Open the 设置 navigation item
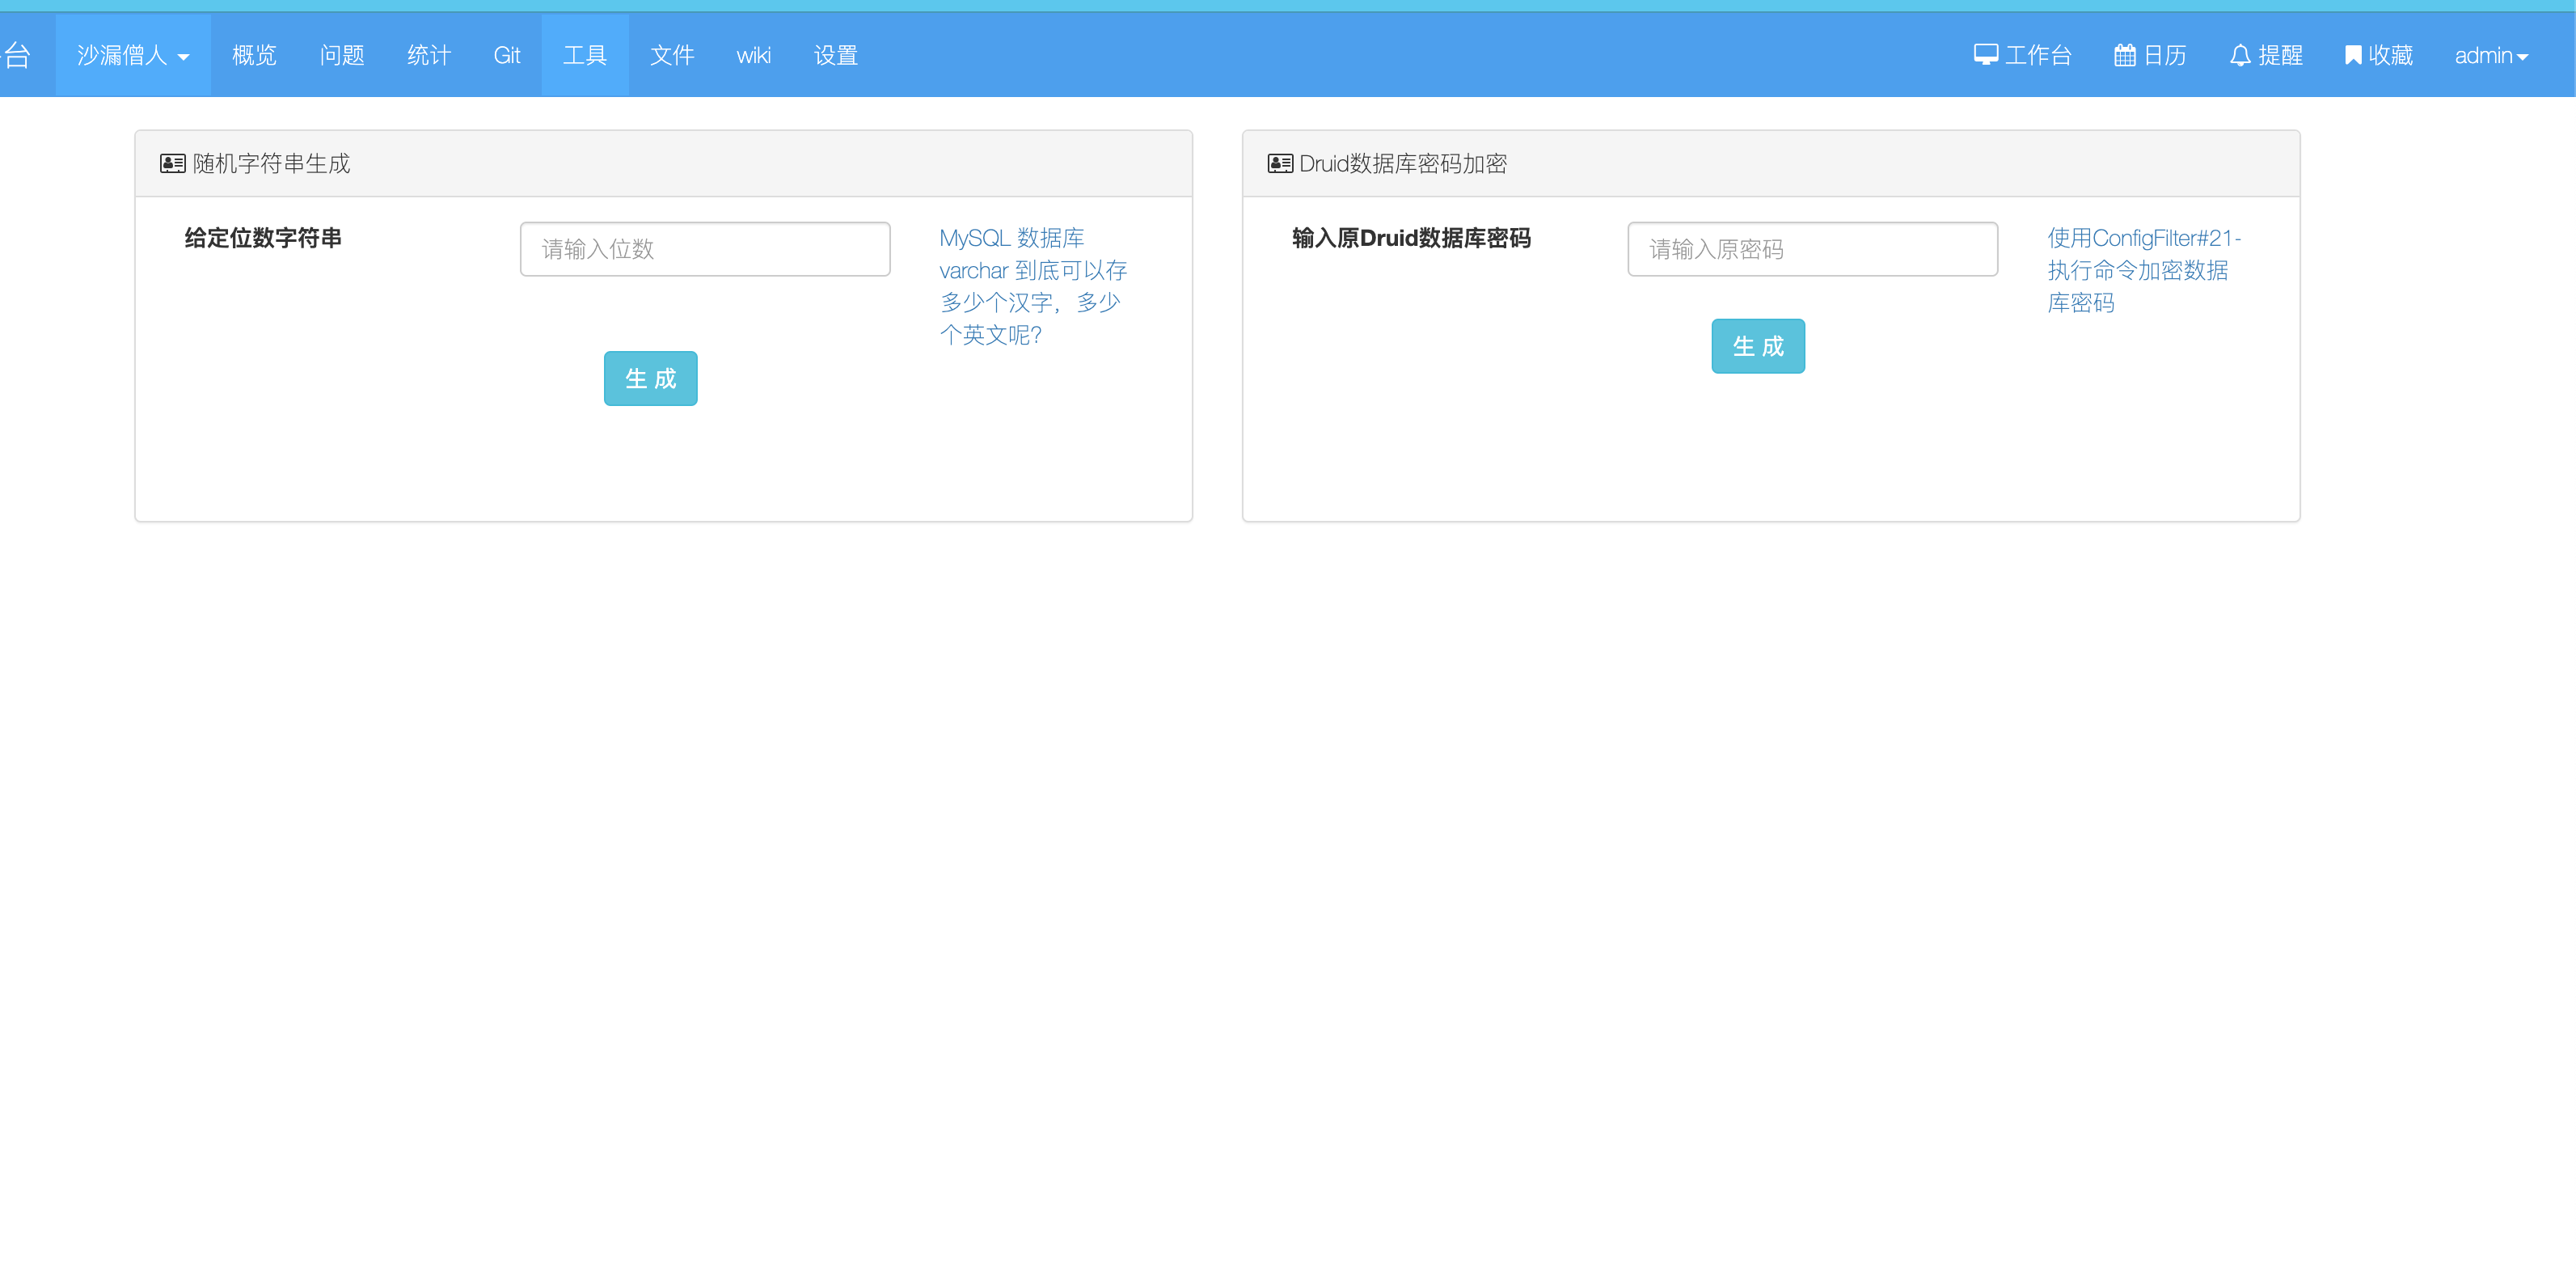The height and width of the screenshot is (1286, 2576). 836,56
